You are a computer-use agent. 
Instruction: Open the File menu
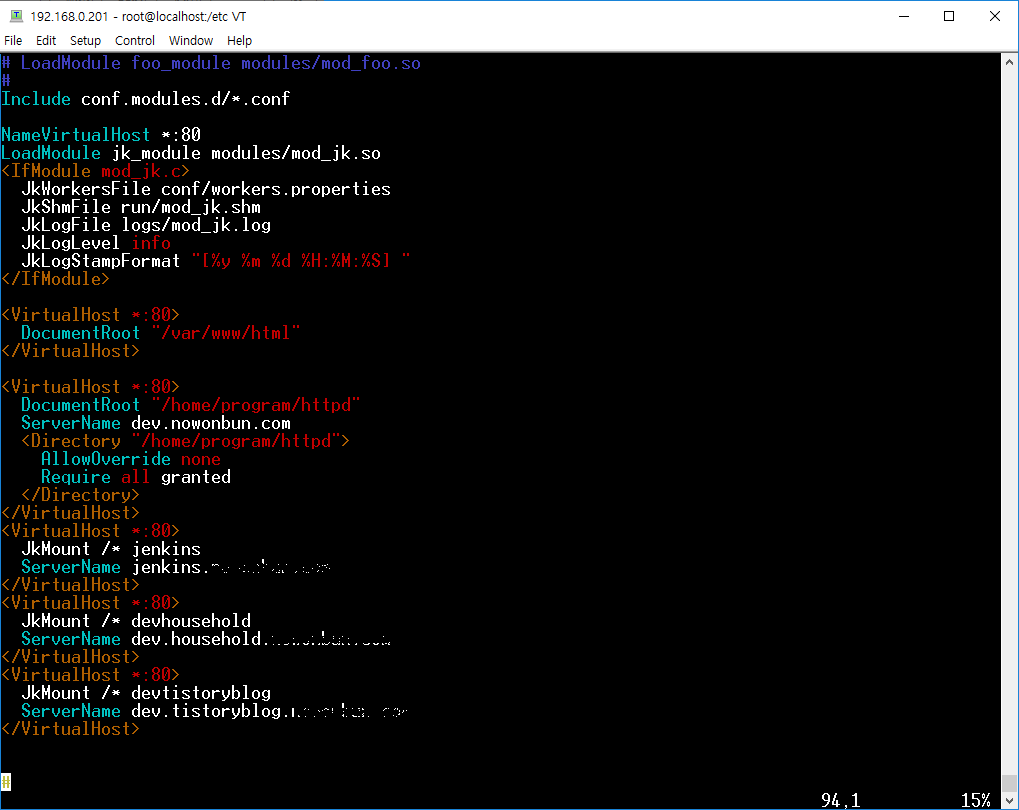coord(13,40)
